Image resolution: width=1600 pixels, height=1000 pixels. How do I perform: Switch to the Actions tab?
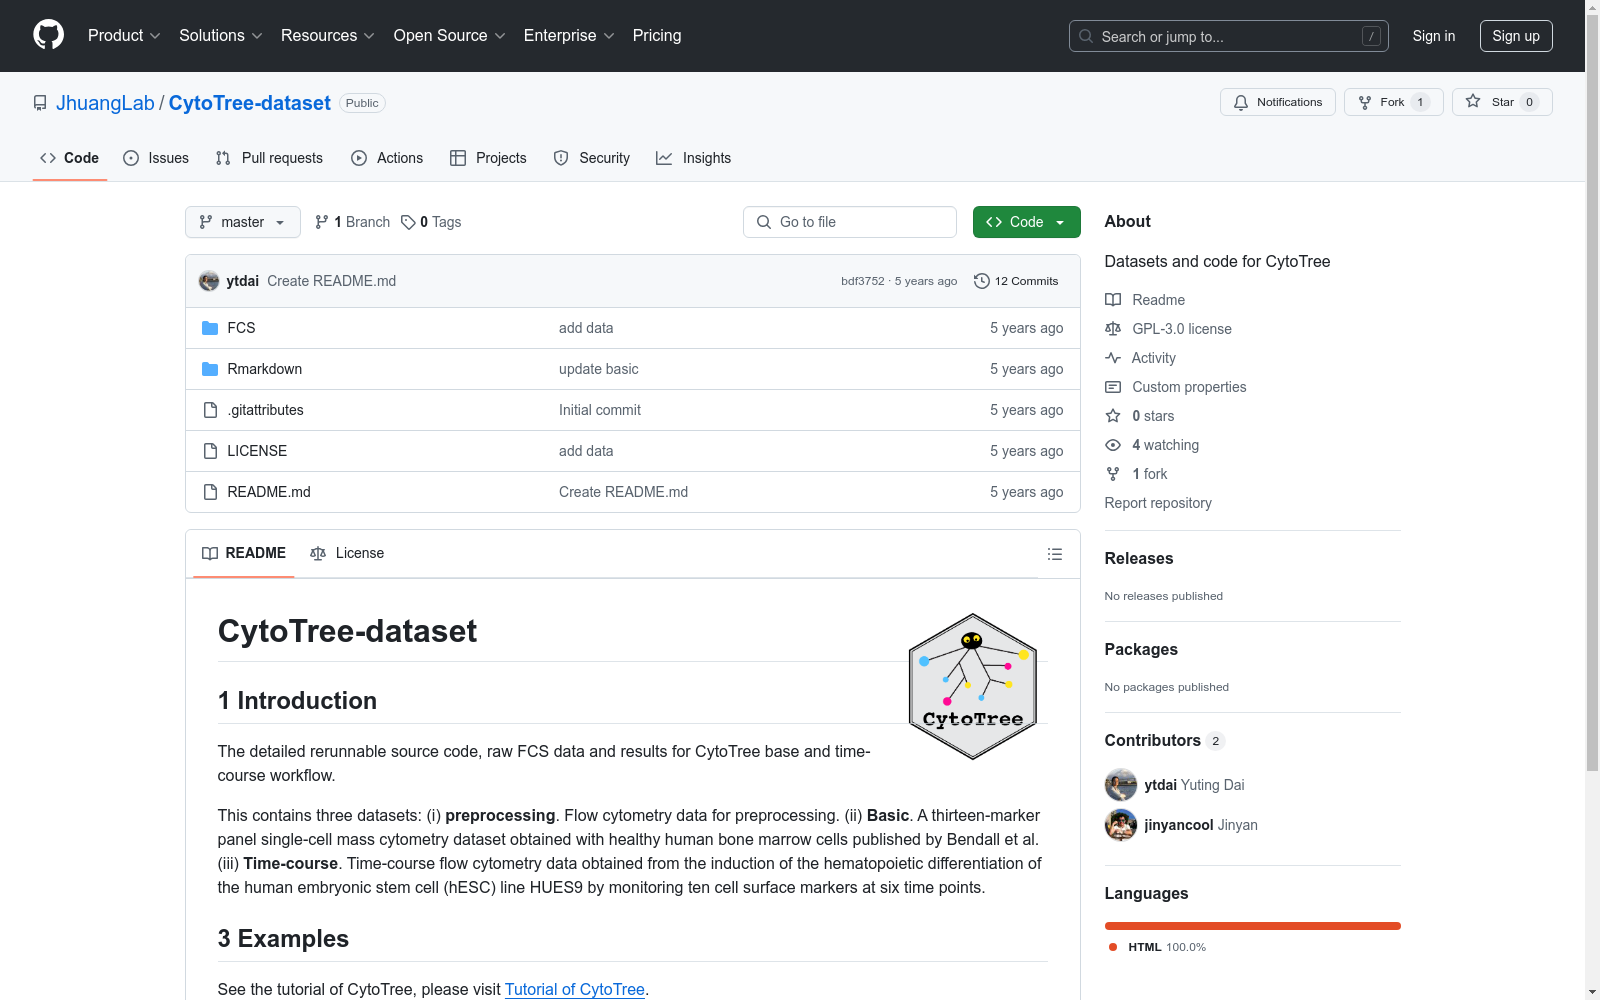(x=387, y=158)
